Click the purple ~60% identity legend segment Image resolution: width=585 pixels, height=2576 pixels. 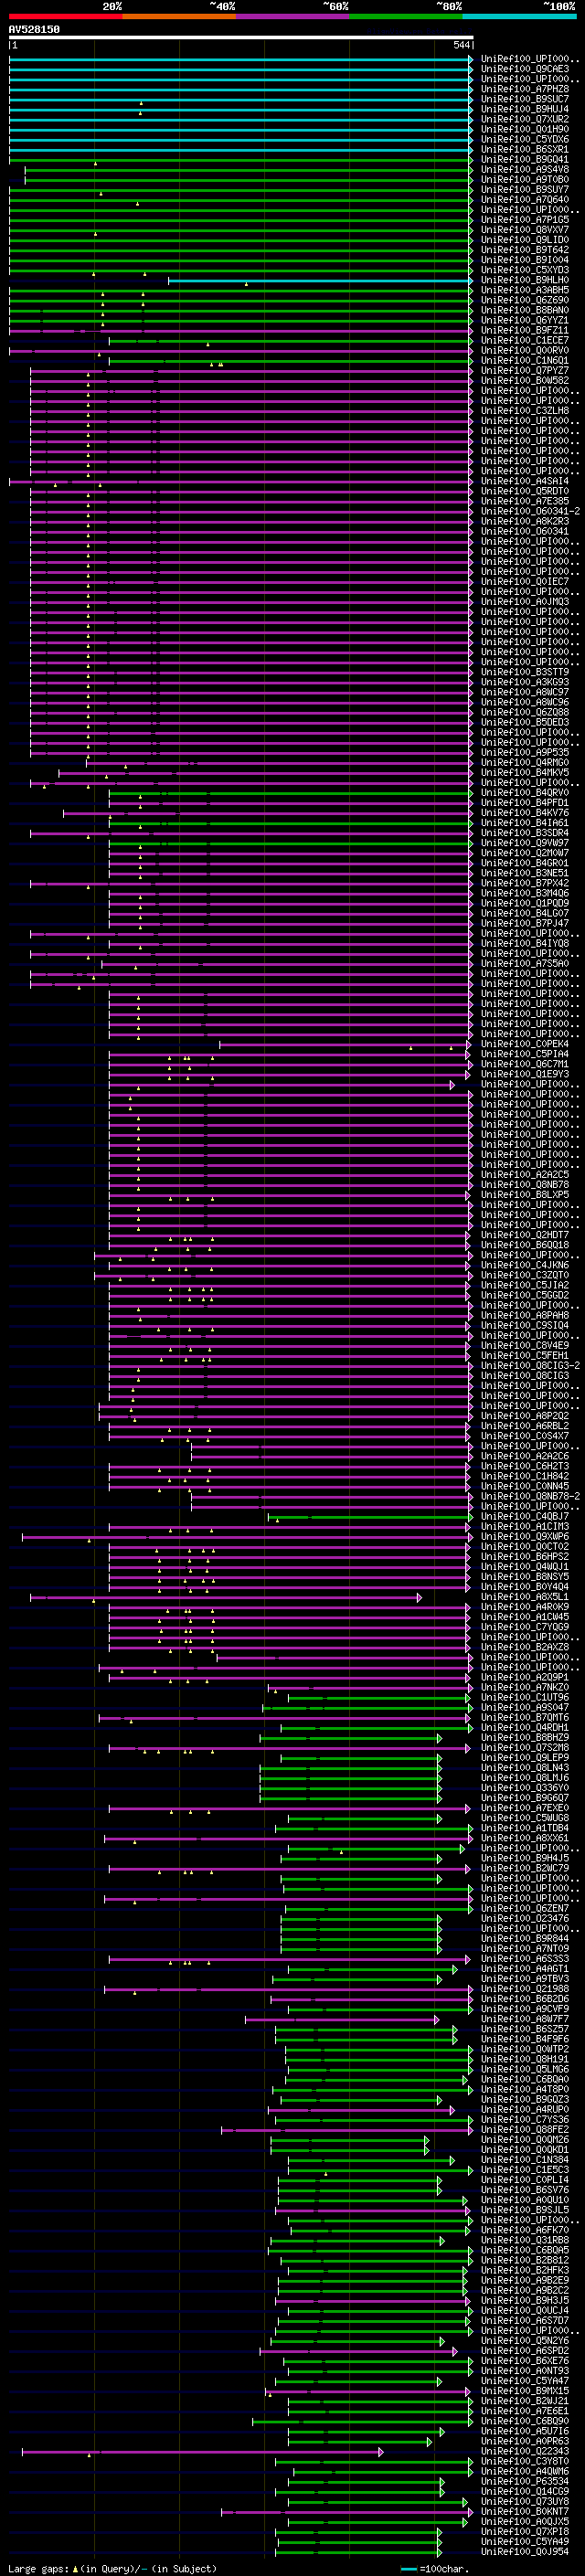pyautogui.click(x=292, y=16)
